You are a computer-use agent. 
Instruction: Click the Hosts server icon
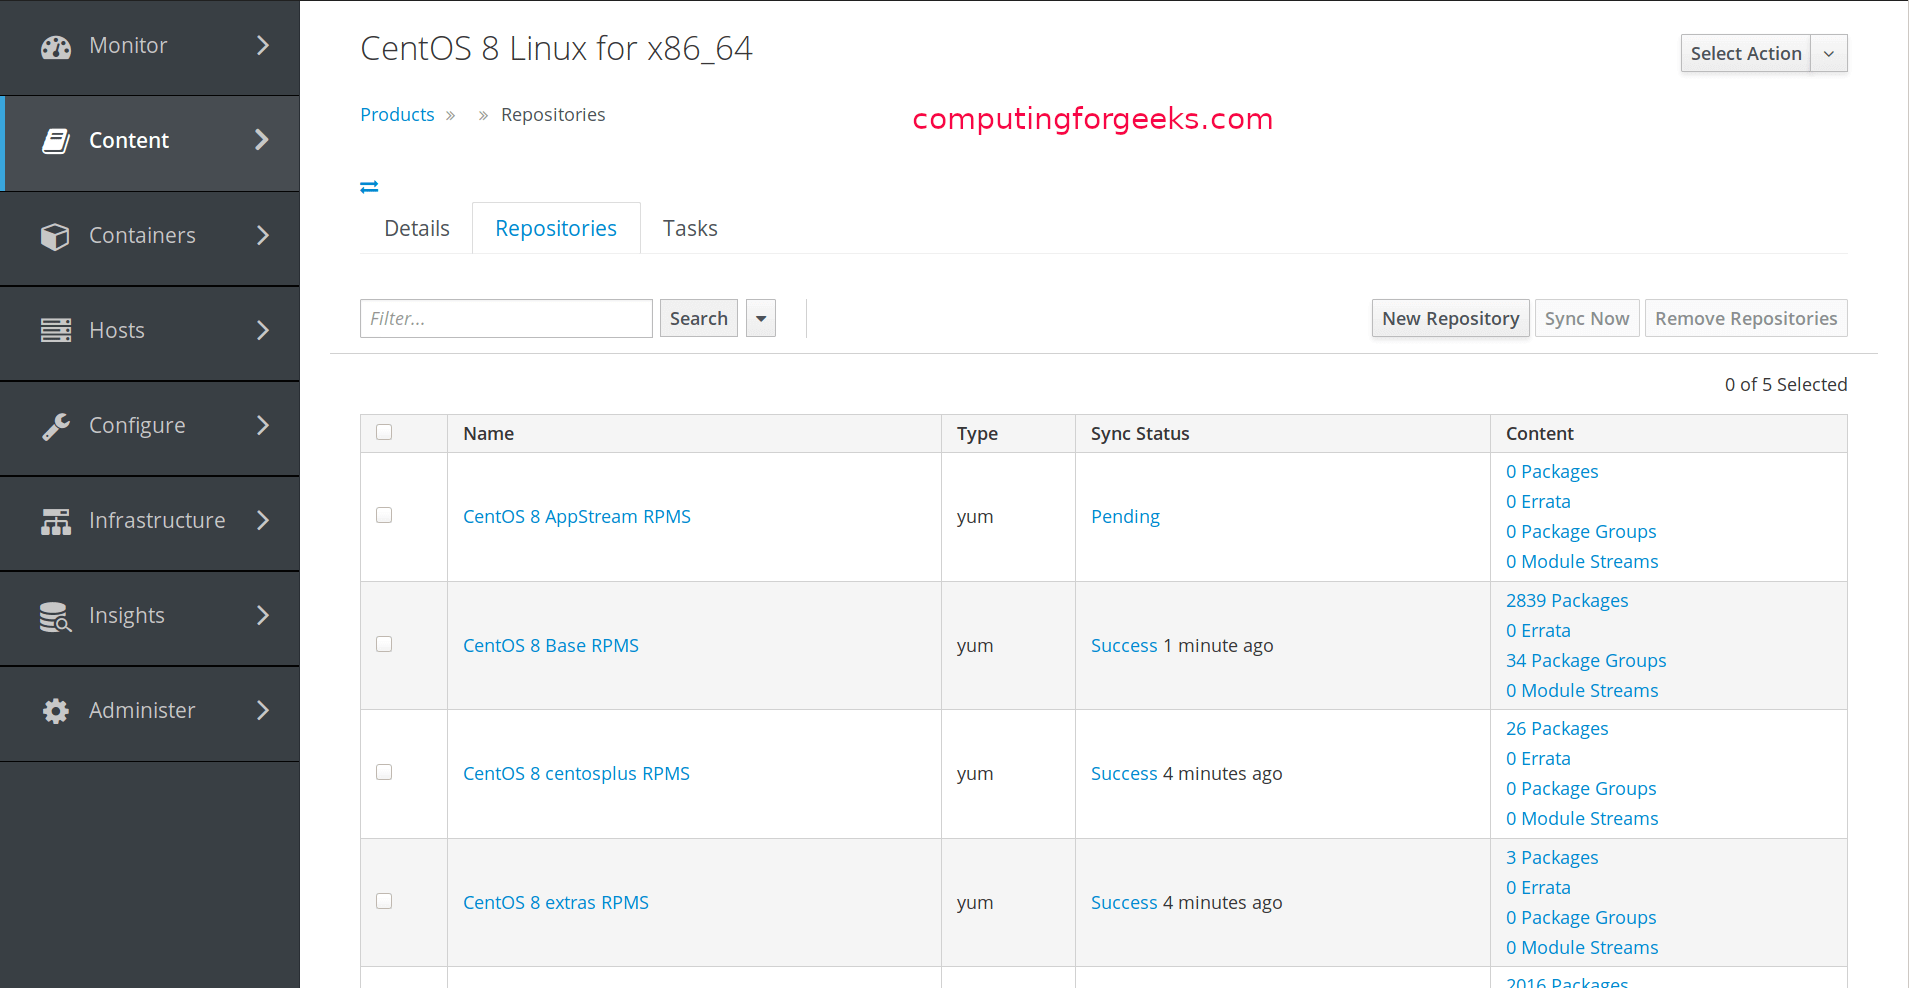[x=56, y=330]
